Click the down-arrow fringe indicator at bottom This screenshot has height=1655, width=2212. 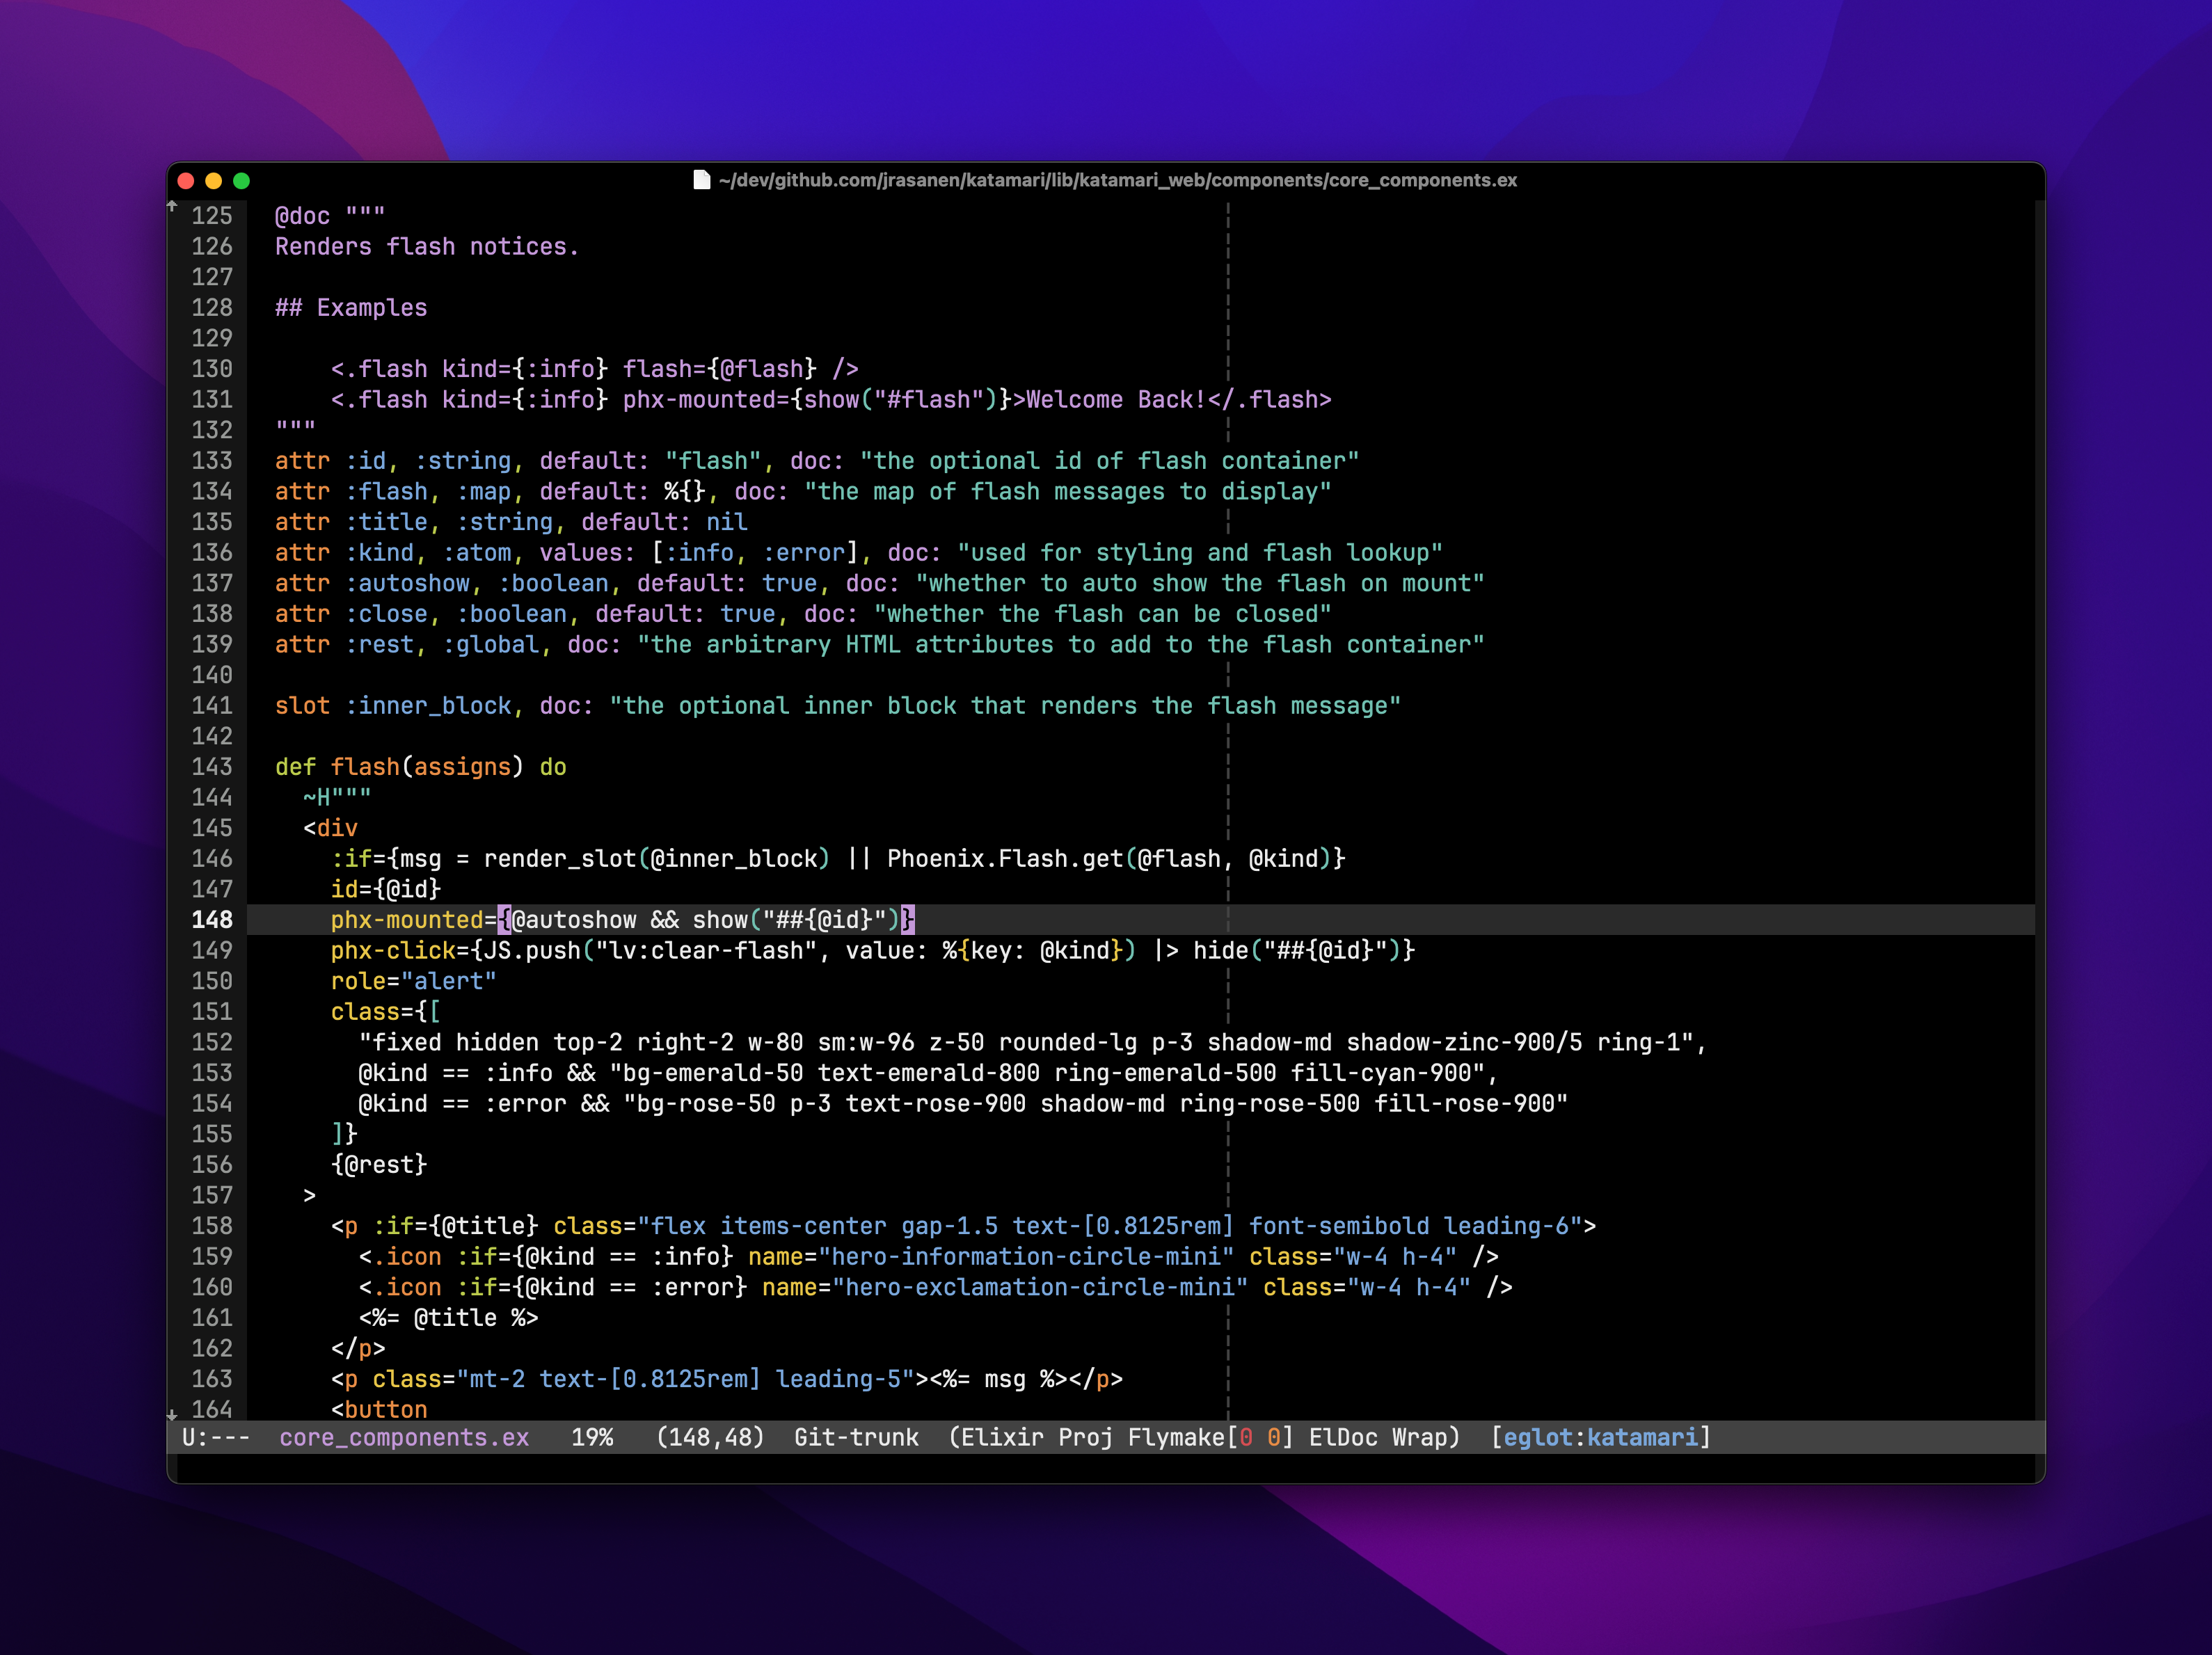(x=172, y=1414)
